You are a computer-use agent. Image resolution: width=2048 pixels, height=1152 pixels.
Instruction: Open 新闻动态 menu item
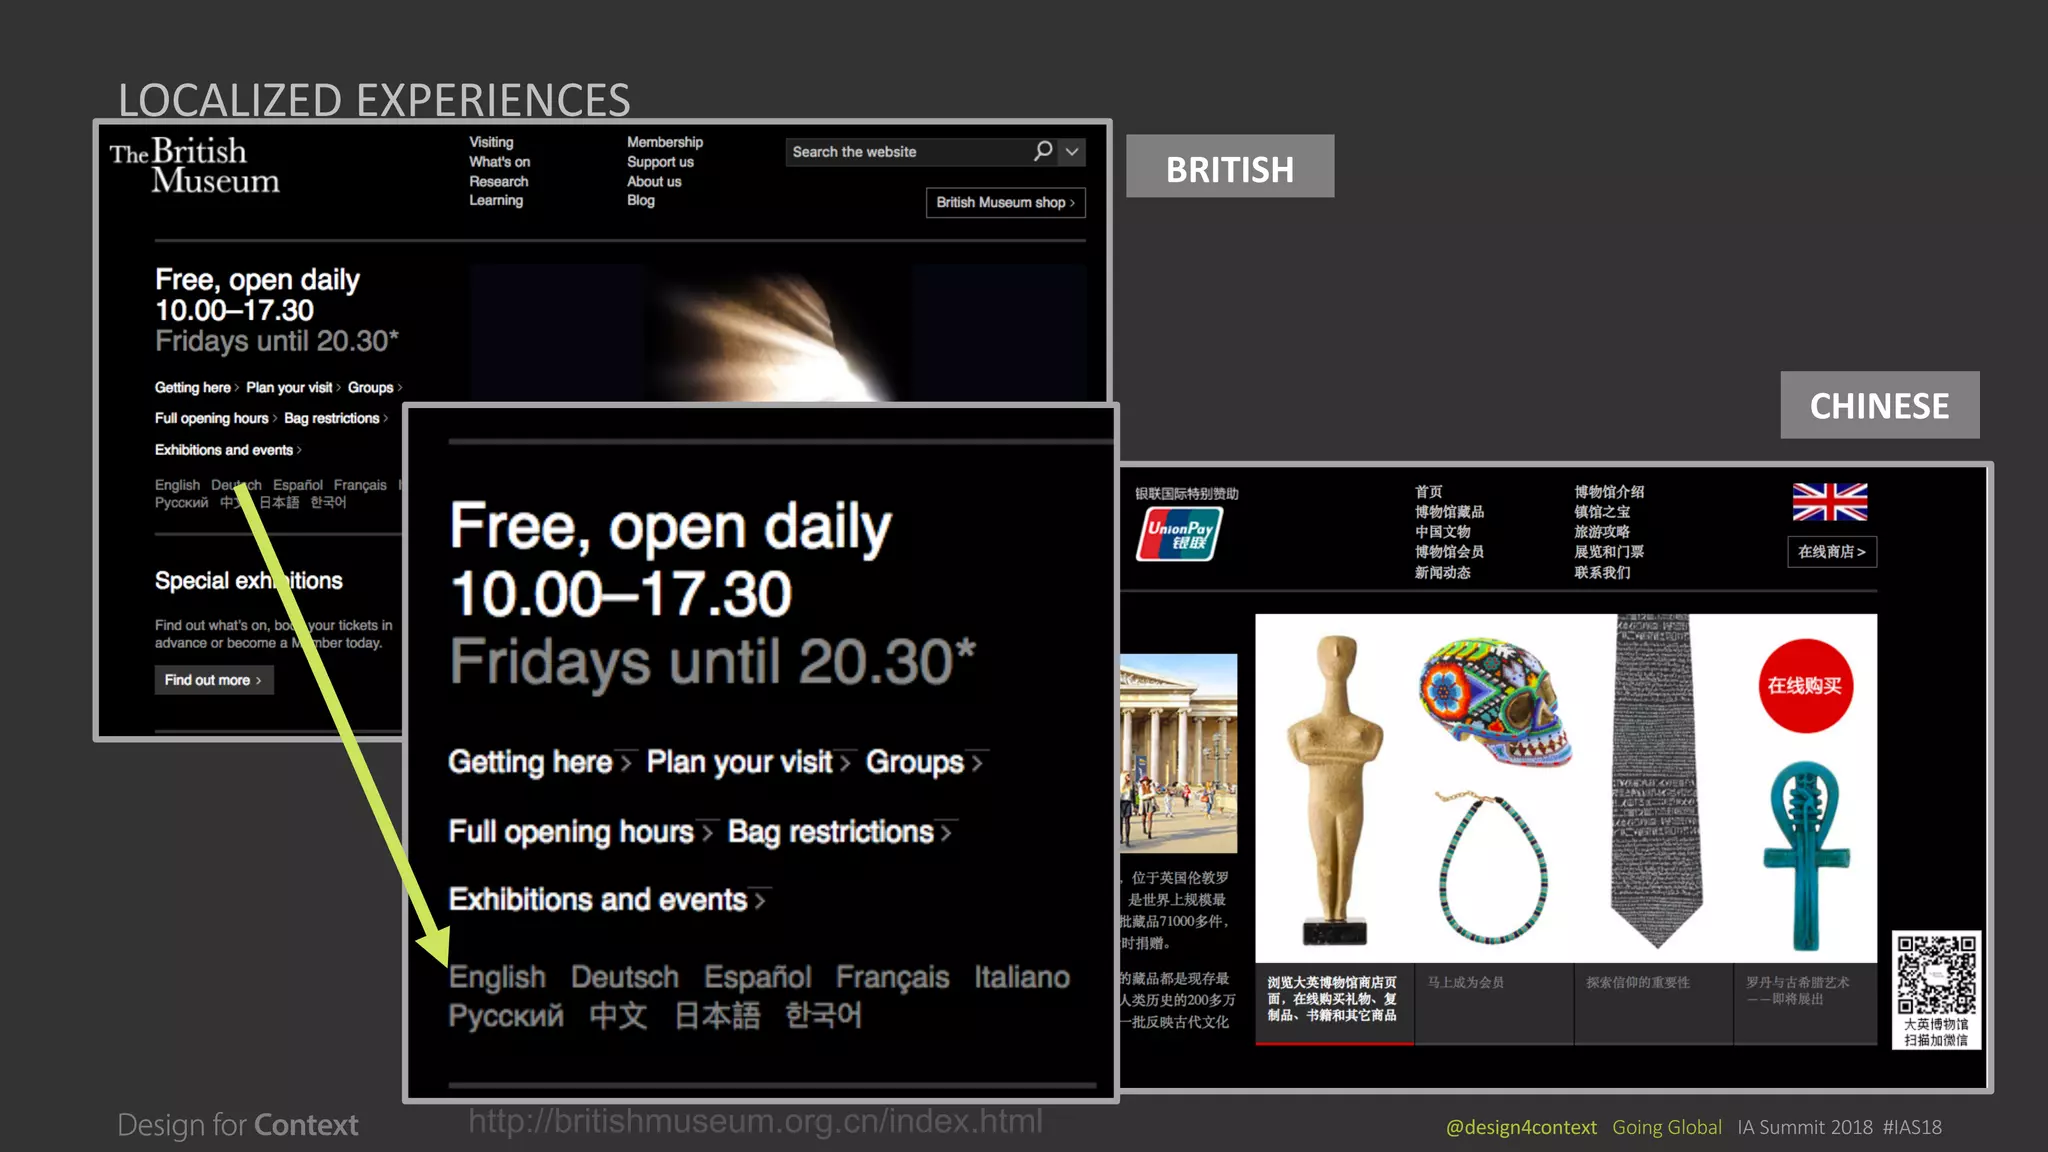pyautogui.click(x=1442, y=572)
